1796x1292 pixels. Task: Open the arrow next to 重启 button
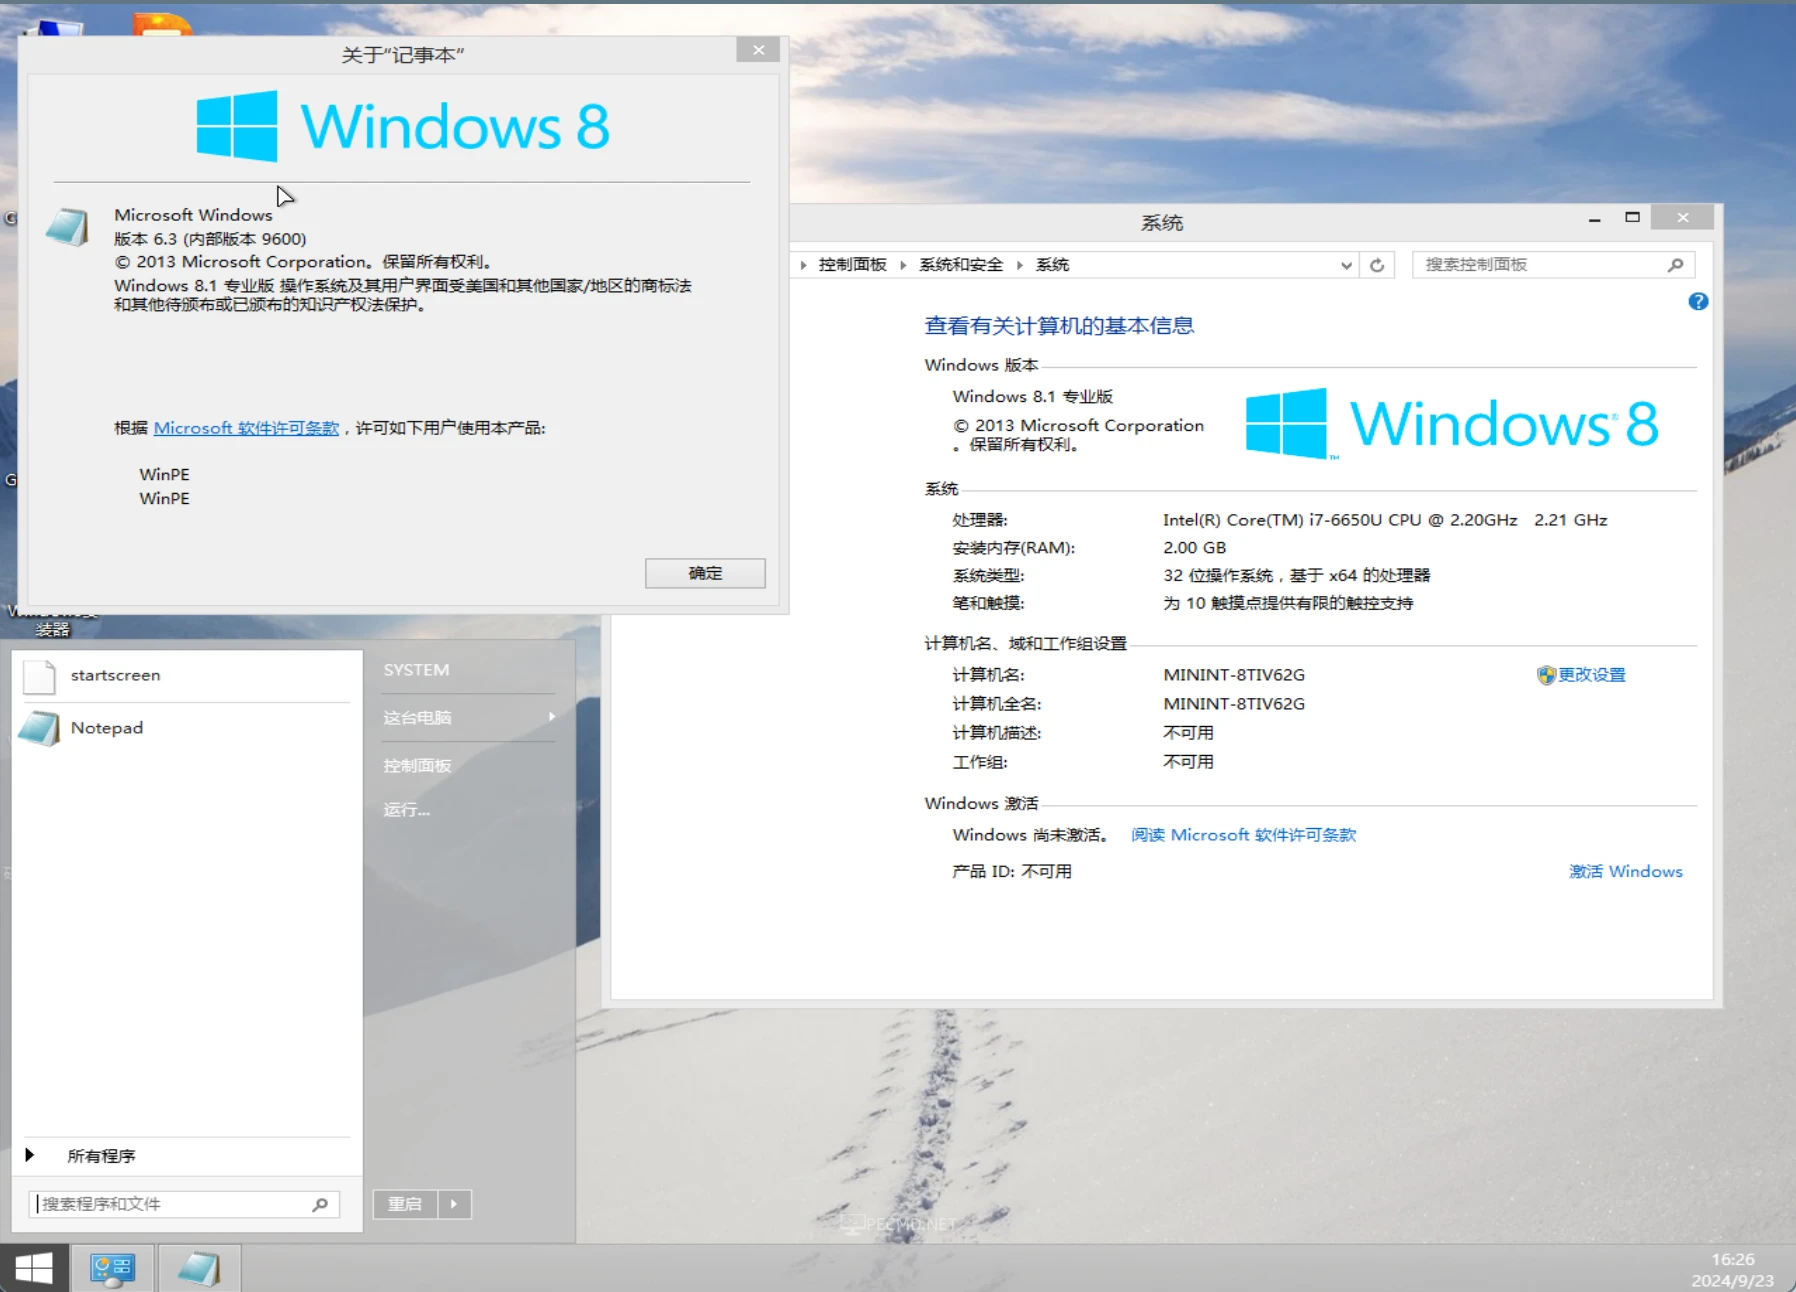pyautogui.click(x=454, y=1204)
